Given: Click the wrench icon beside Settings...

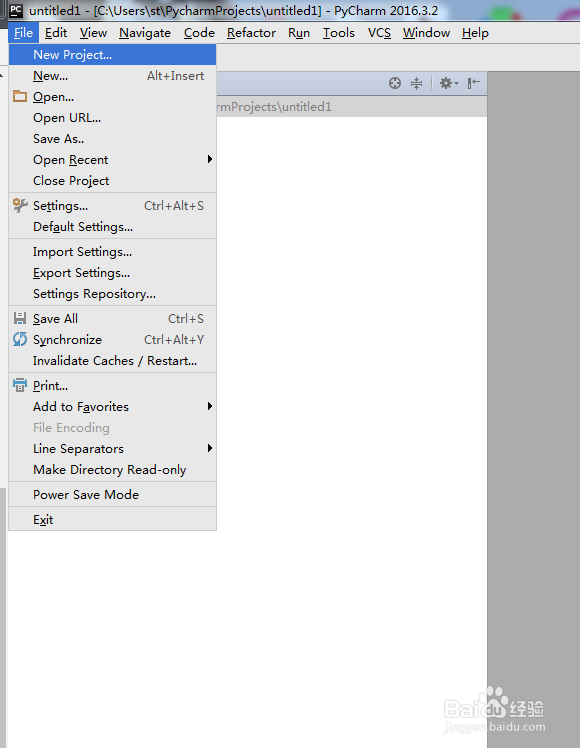Looking at the screenshot, I should tap(20, 206).
